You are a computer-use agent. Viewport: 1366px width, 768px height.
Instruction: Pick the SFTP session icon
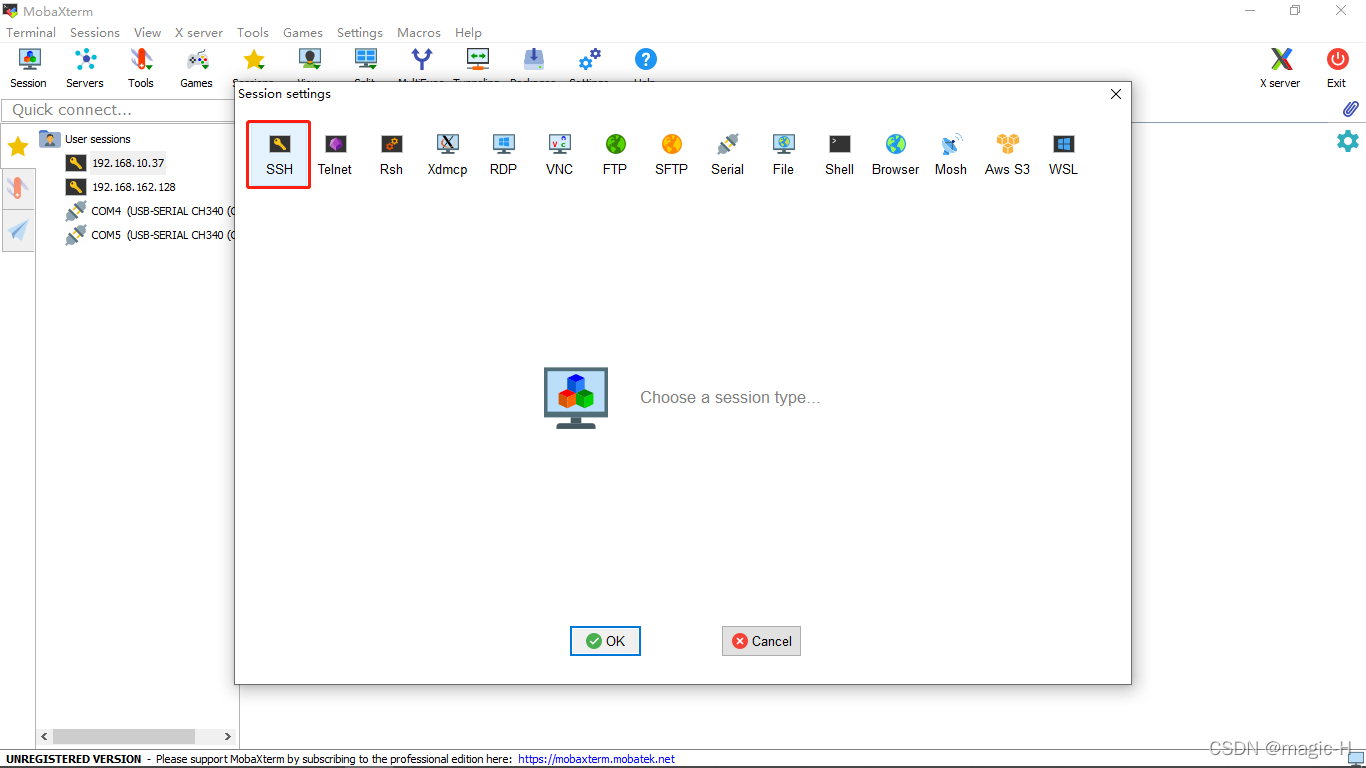click(x=671, y=155)
